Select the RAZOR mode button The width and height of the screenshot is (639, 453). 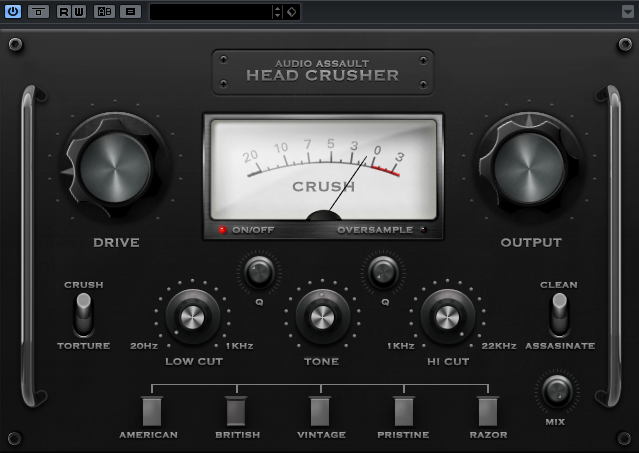pyautogui.click(x=488, y=411)
